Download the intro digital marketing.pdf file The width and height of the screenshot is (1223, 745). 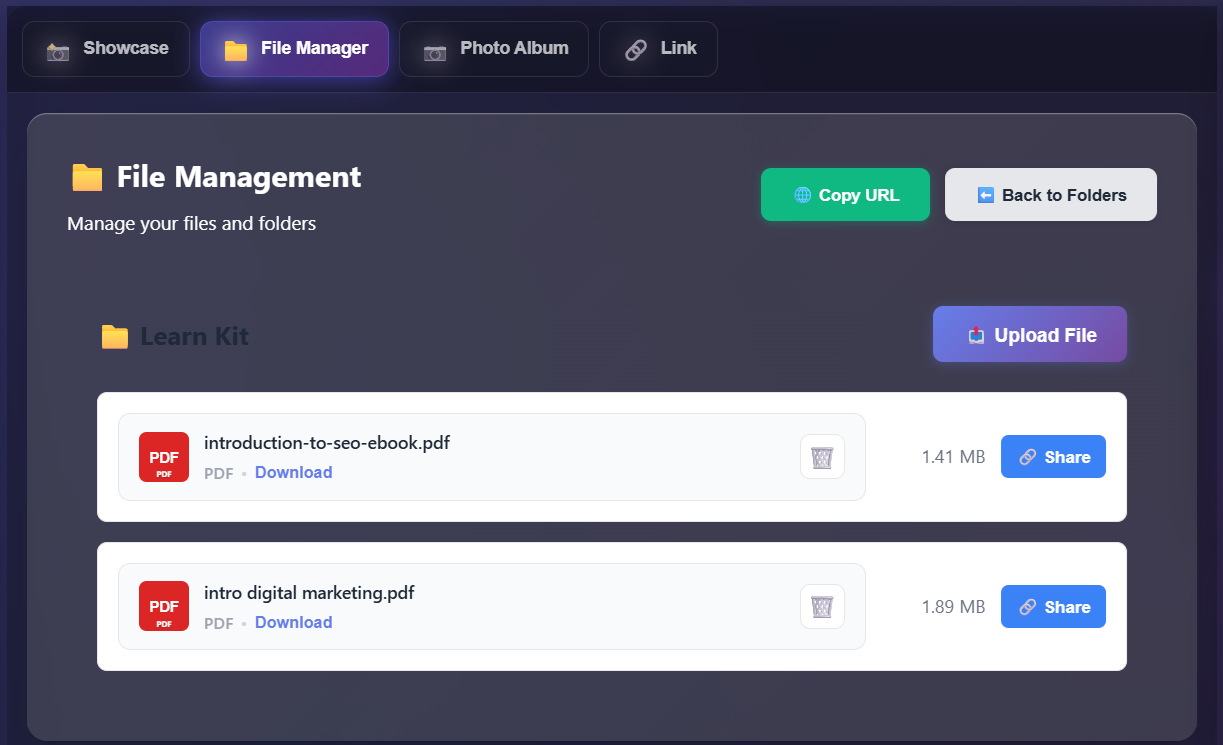tap(293, 622)
